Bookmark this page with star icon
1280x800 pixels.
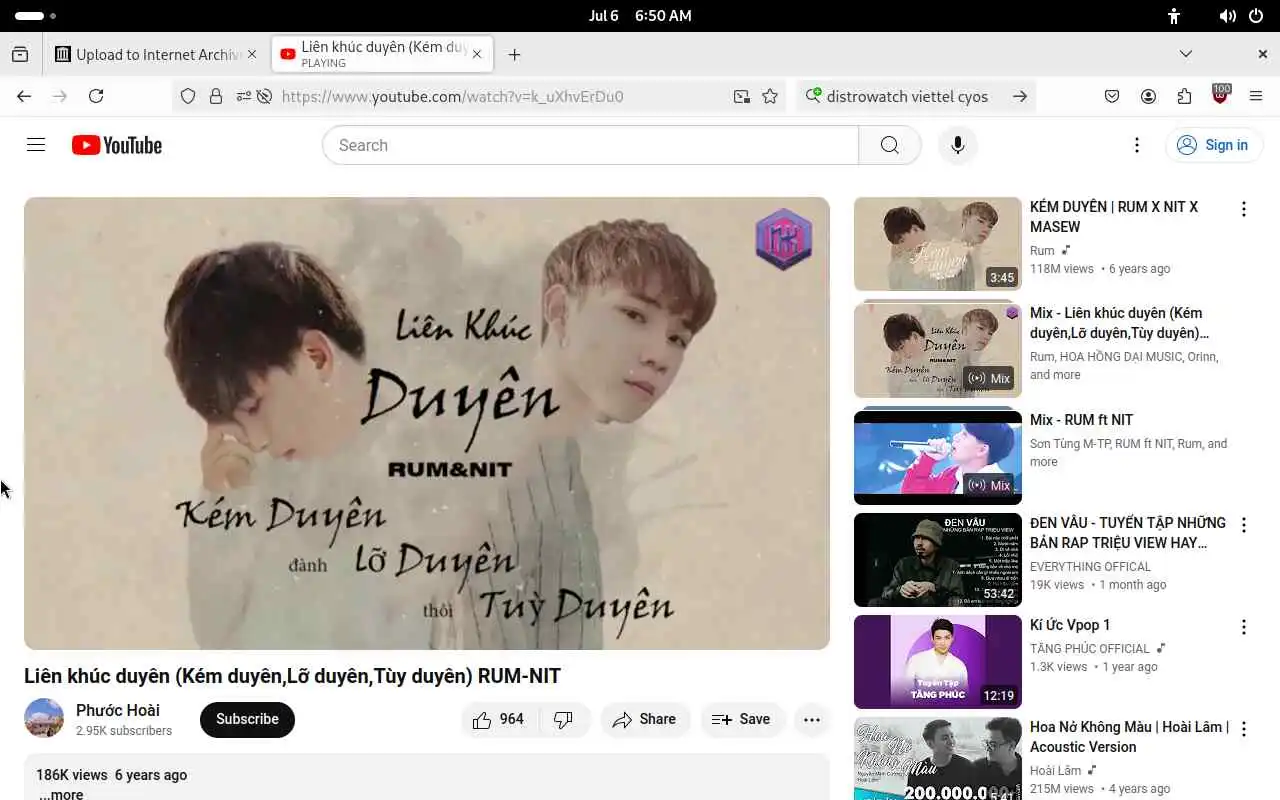(x=770, y=96)
